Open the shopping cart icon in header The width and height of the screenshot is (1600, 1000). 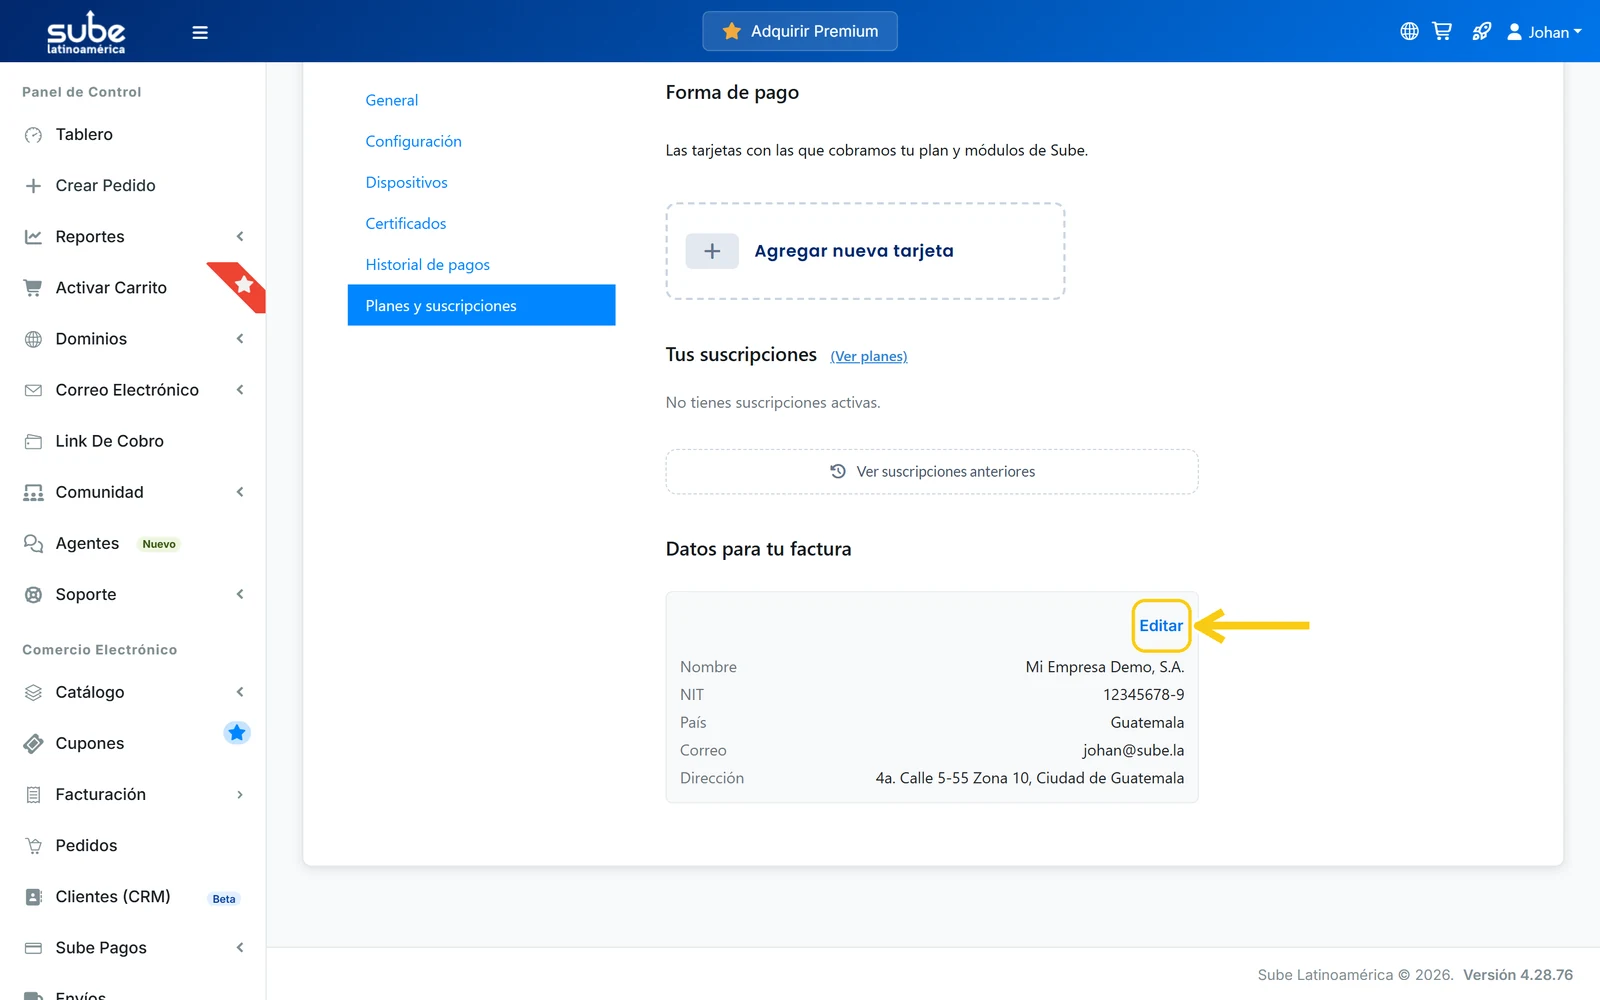click(x=1442, y=31)
